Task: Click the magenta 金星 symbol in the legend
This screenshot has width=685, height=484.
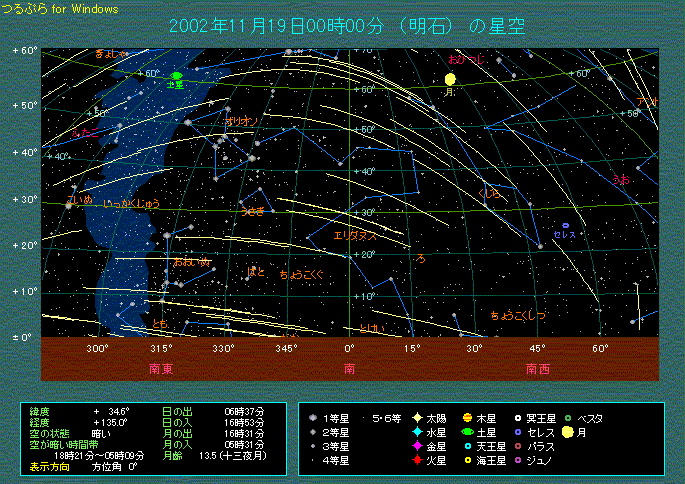Action: pos(415,446)
